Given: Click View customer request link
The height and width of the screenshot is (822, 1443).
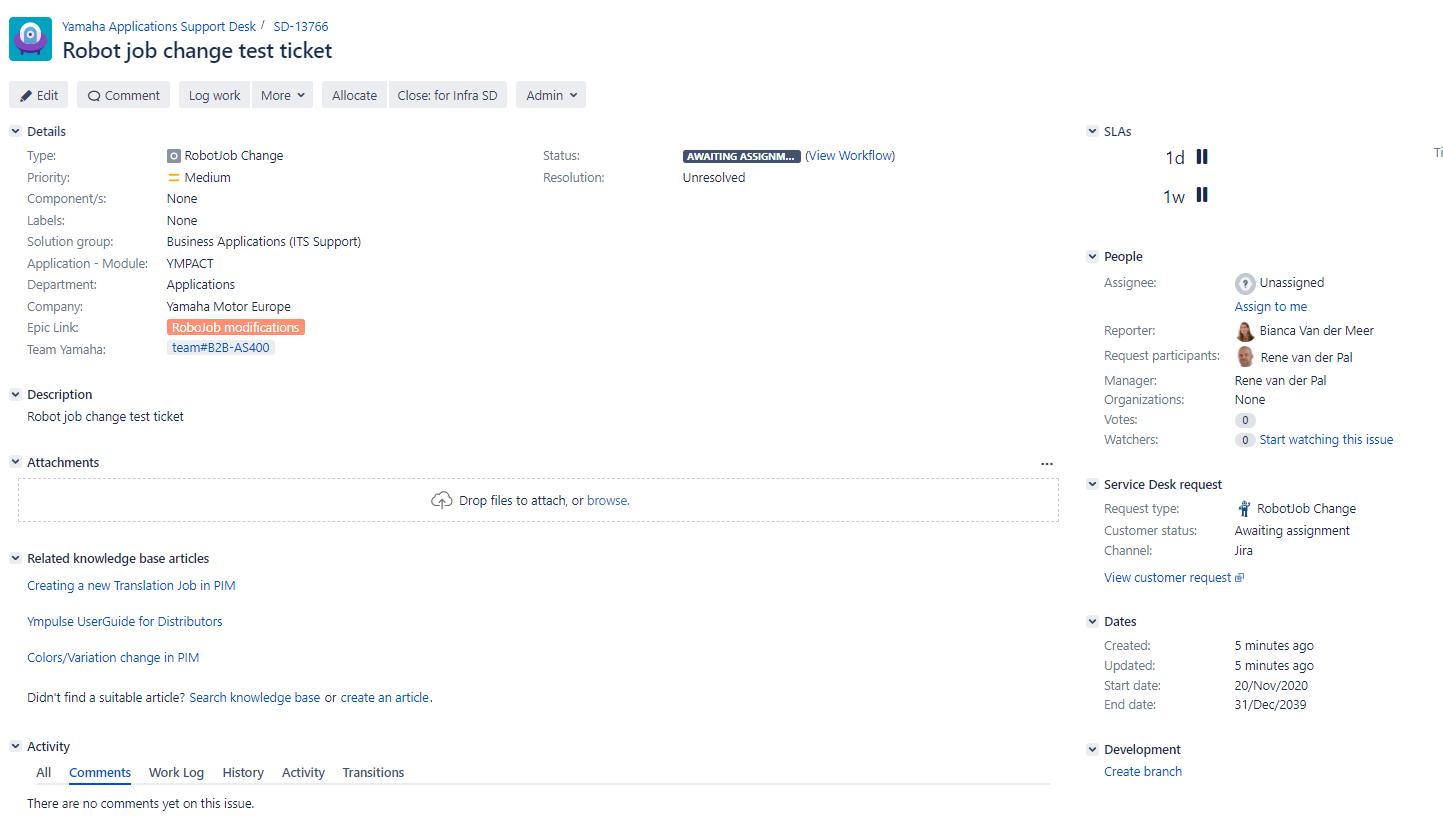Looking at the screenshot, I should coord(1168,578).
